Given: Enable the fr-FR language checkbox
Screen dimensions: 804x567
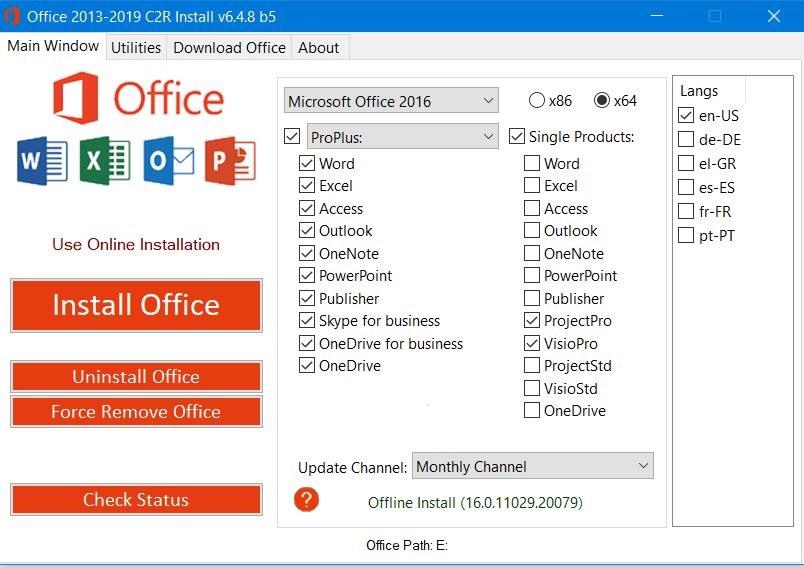Looking at the screenshot, I should click(x=686, y=211).
